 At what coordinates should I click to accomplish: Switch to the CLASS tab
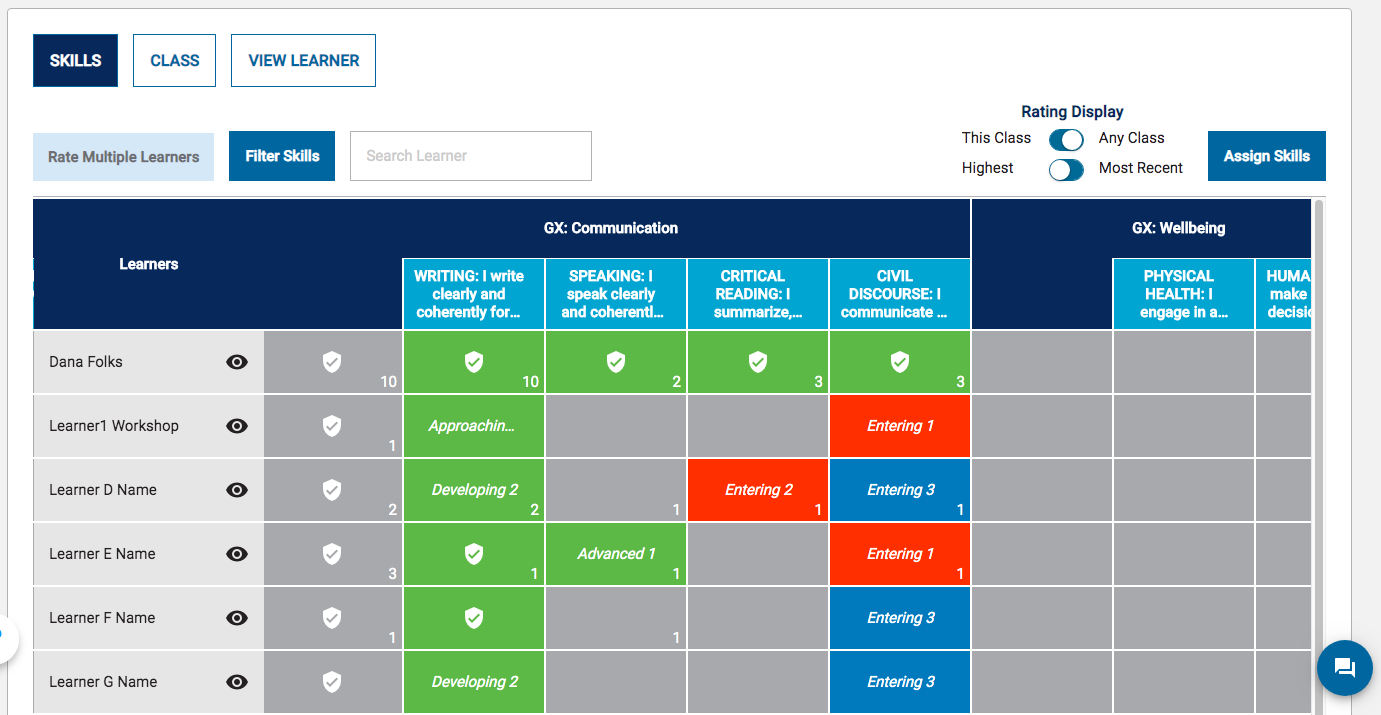[174, 60]
